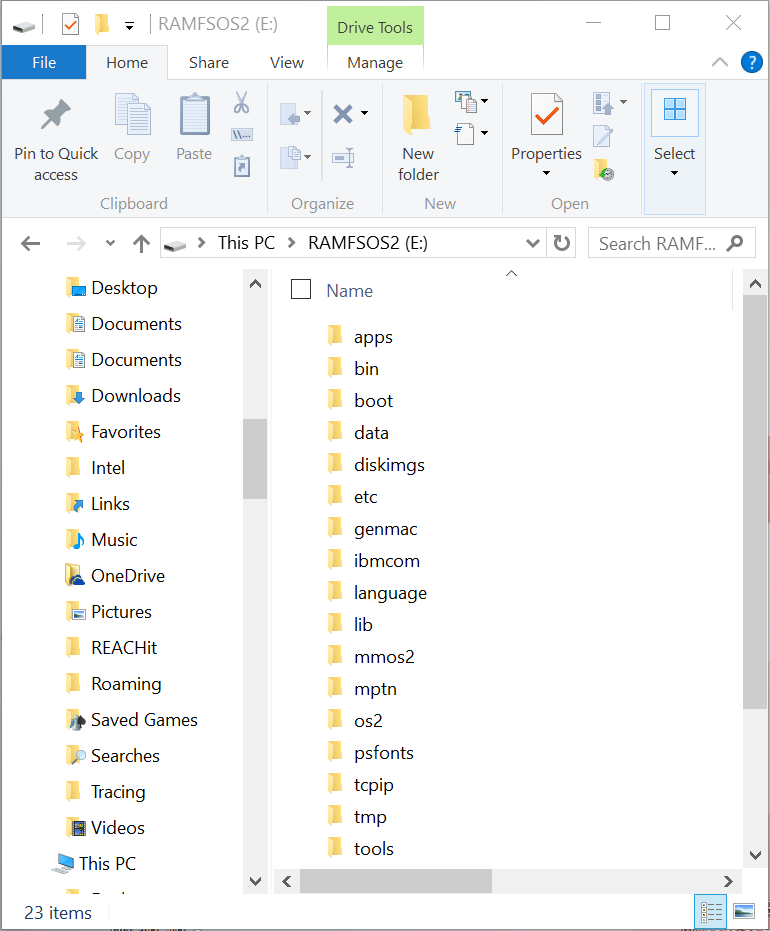Switch to the View tab
The height and width of the screenshot is (931, 770).
287,62
